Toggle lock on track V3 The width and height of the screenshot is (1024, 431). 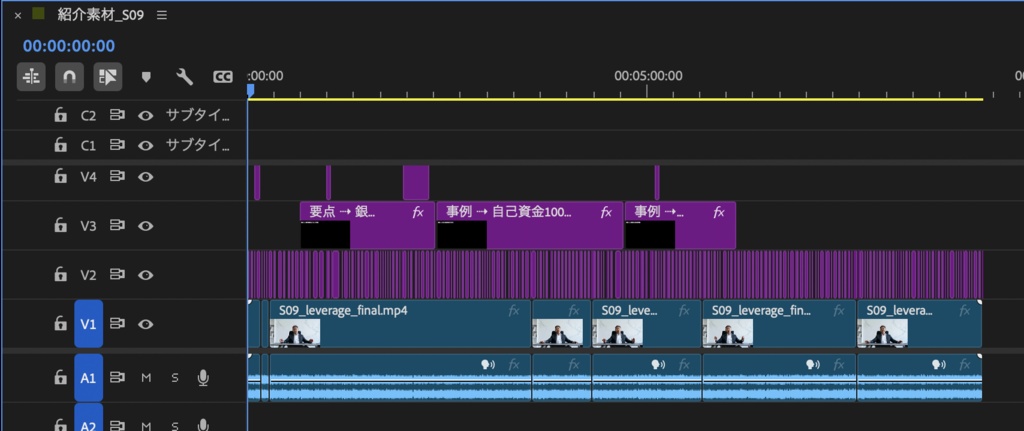60,225
